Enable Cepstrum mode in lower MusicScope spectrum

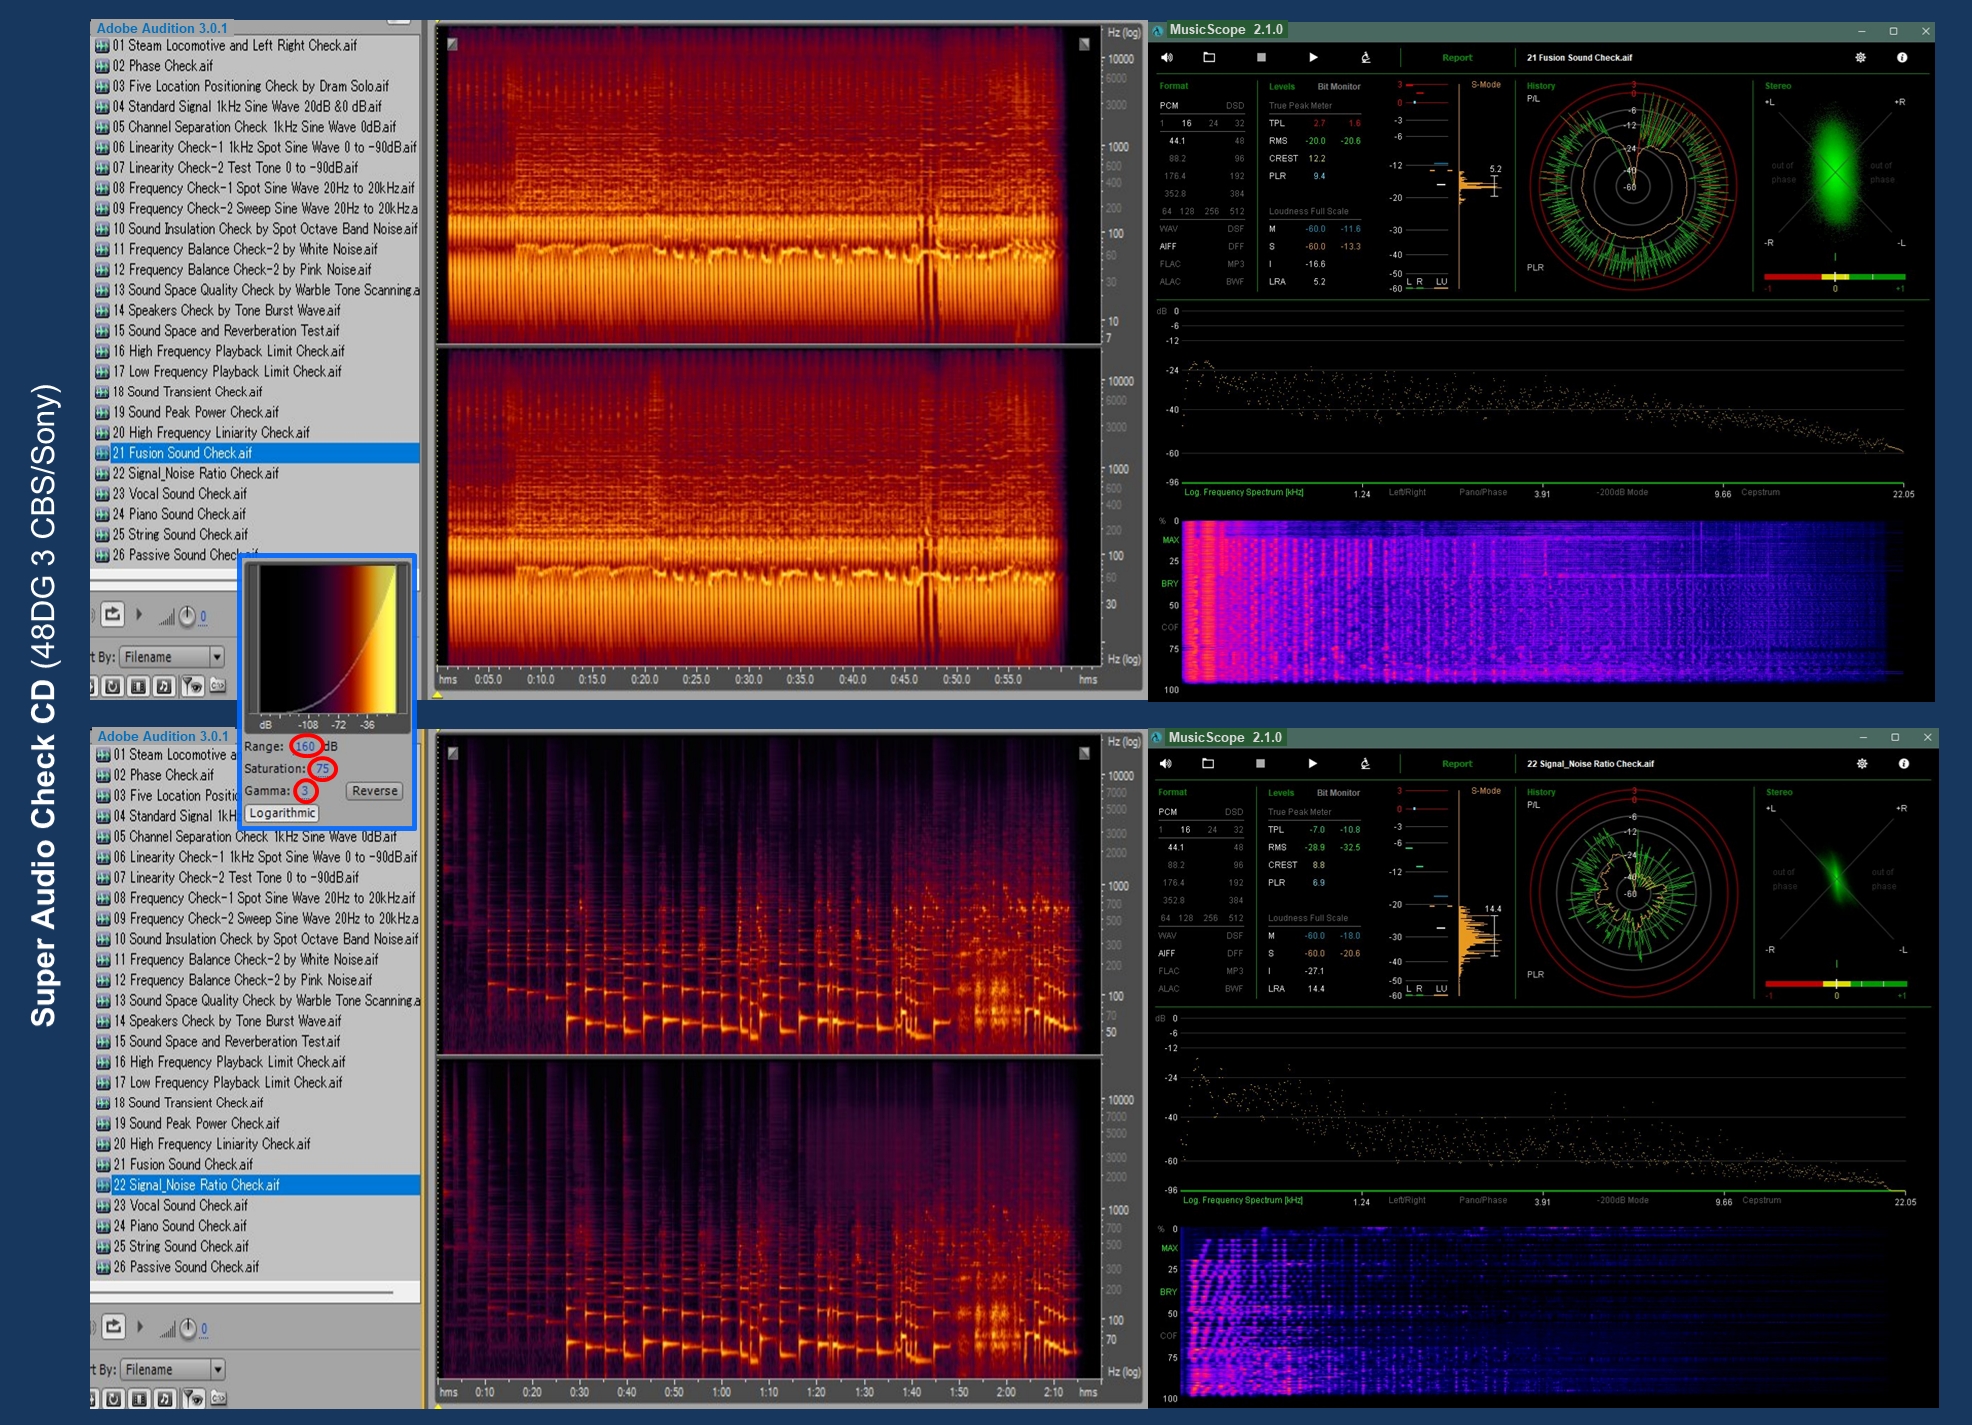point(1761,1200)
